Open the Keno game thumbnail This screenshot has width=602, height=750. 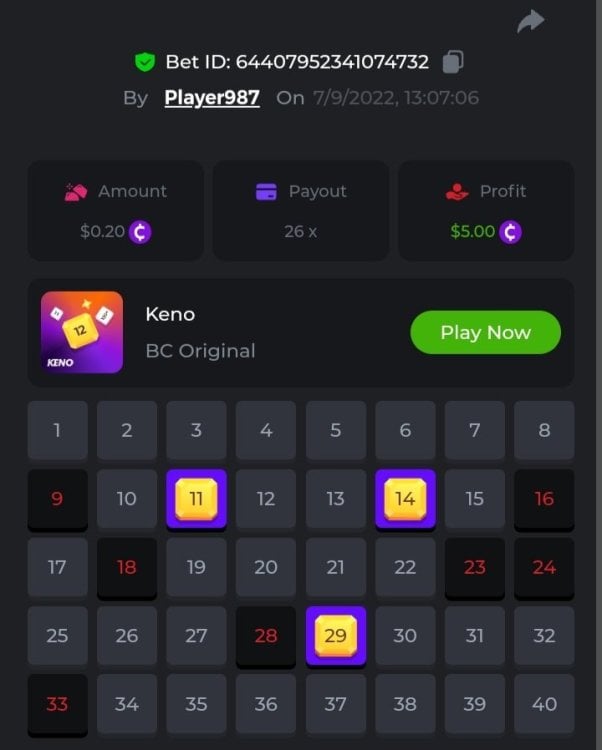tap(82, 332)
